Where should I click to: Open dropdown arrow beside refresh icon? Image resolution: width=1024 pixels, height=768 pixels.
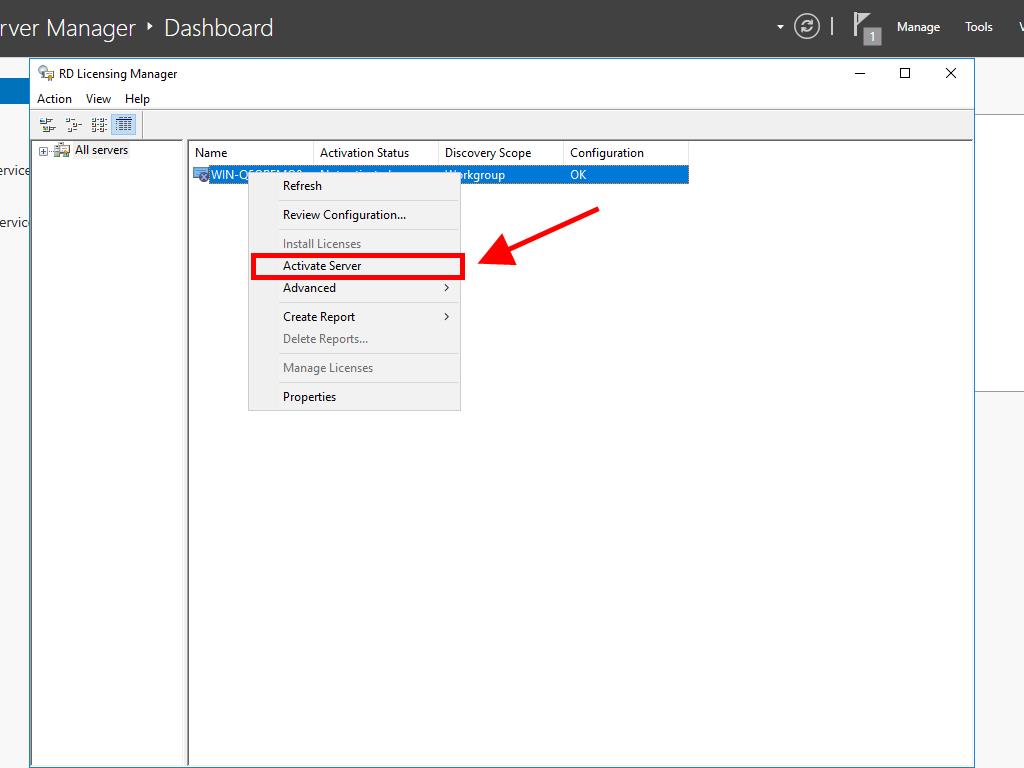pyautogui.click(x=780, y=27)
